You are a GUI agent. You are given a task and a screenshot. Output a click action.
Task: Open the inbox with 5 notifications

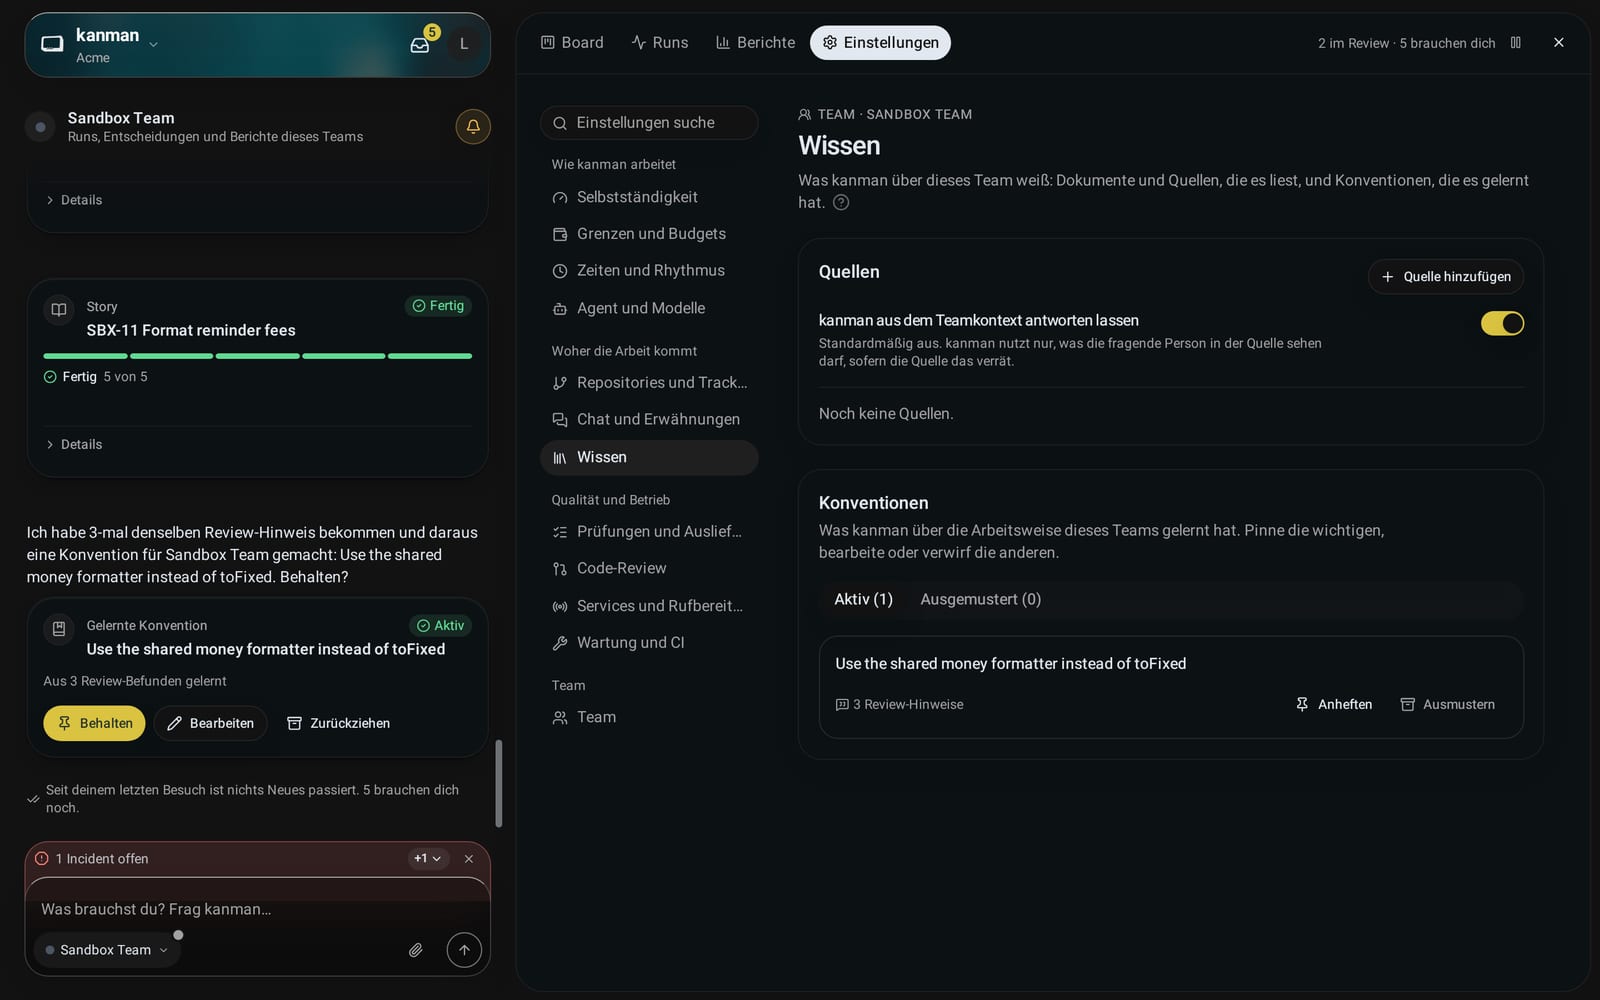[x=422, y=43]
